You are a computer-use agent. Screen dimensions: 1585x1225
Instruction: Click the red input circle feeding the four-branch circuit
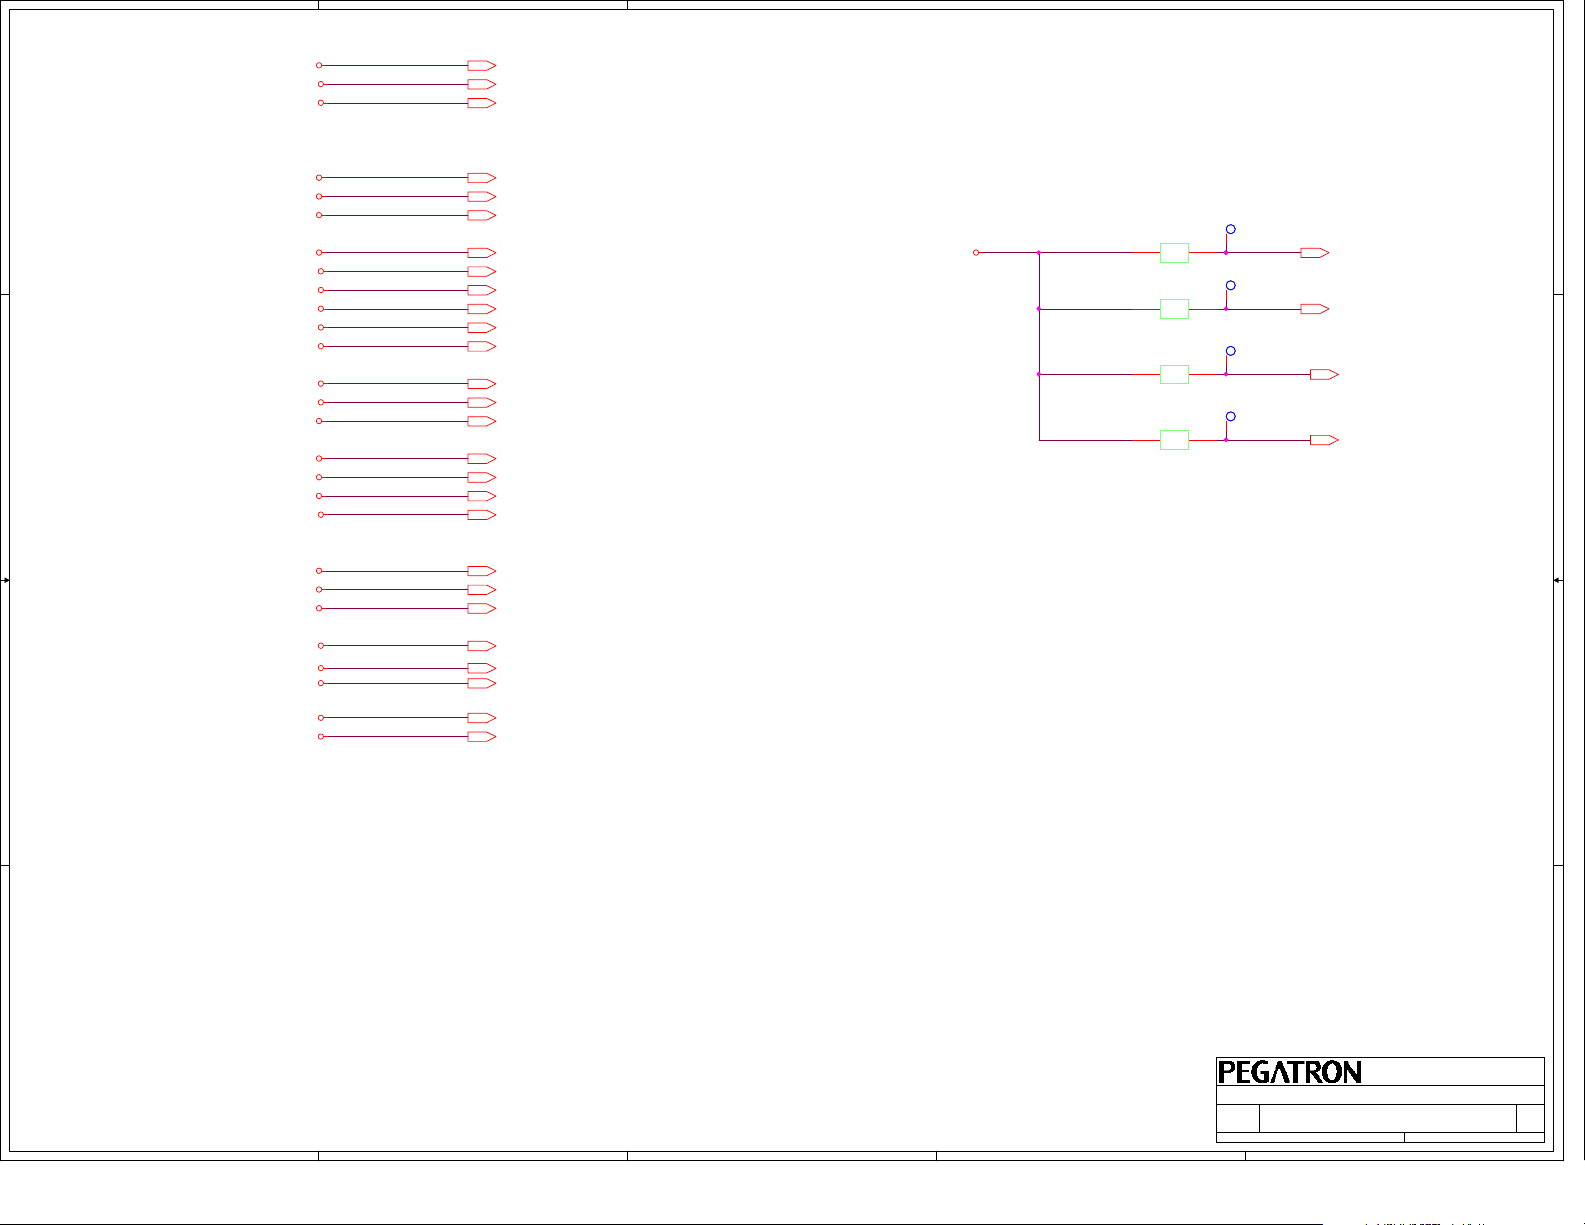[976, 253]
